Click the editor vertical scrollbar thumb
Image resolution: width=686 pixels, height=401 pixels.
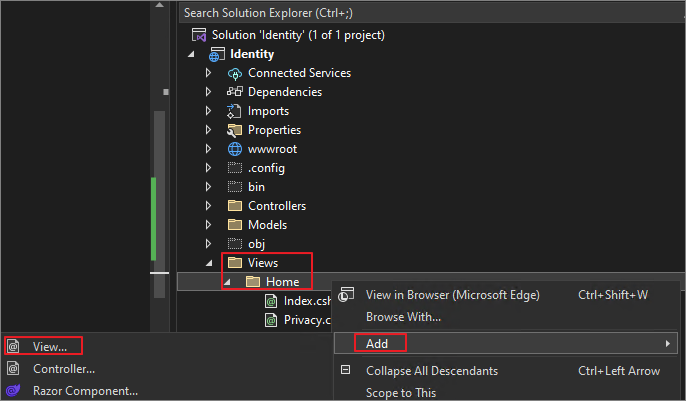pos(159,205)
